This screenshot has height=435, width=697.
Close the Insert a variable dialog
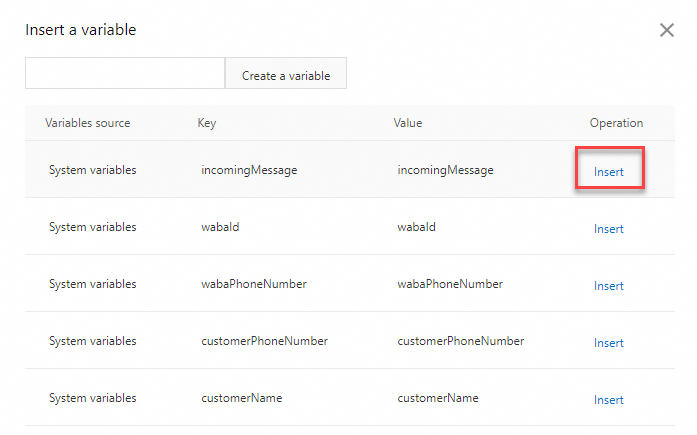coord(667,30)
